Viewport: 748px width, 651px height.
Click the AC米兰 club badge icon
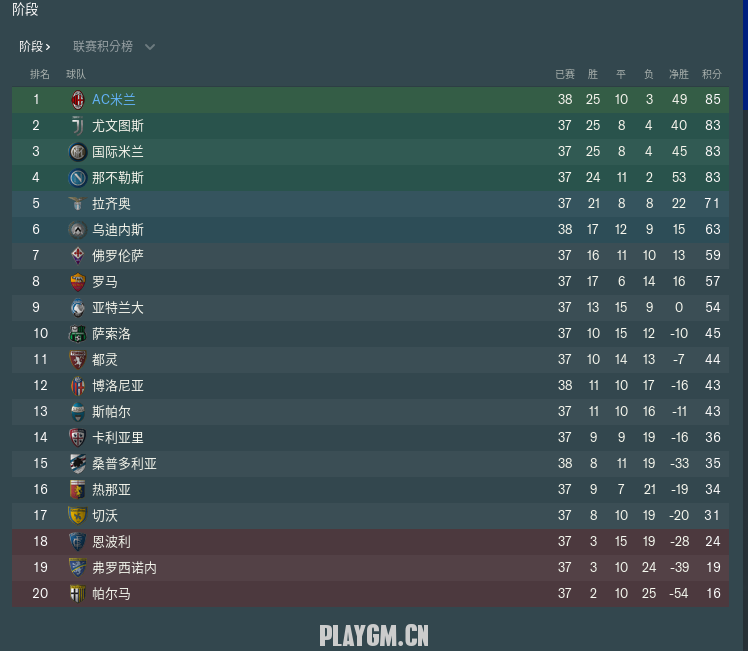[x=77, y=100]
